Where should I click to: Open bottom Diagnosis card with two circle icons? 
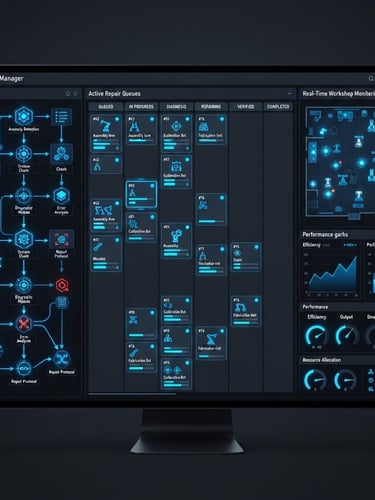176,374
